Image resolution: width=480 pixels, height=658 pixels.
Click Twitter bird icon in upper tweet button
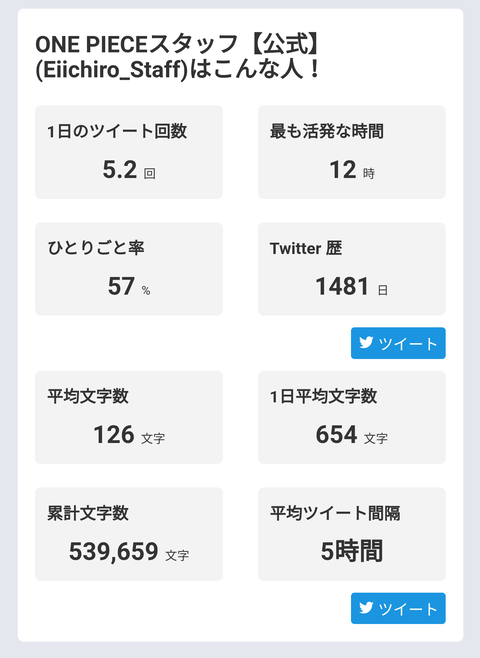click(x=366, y=343)
